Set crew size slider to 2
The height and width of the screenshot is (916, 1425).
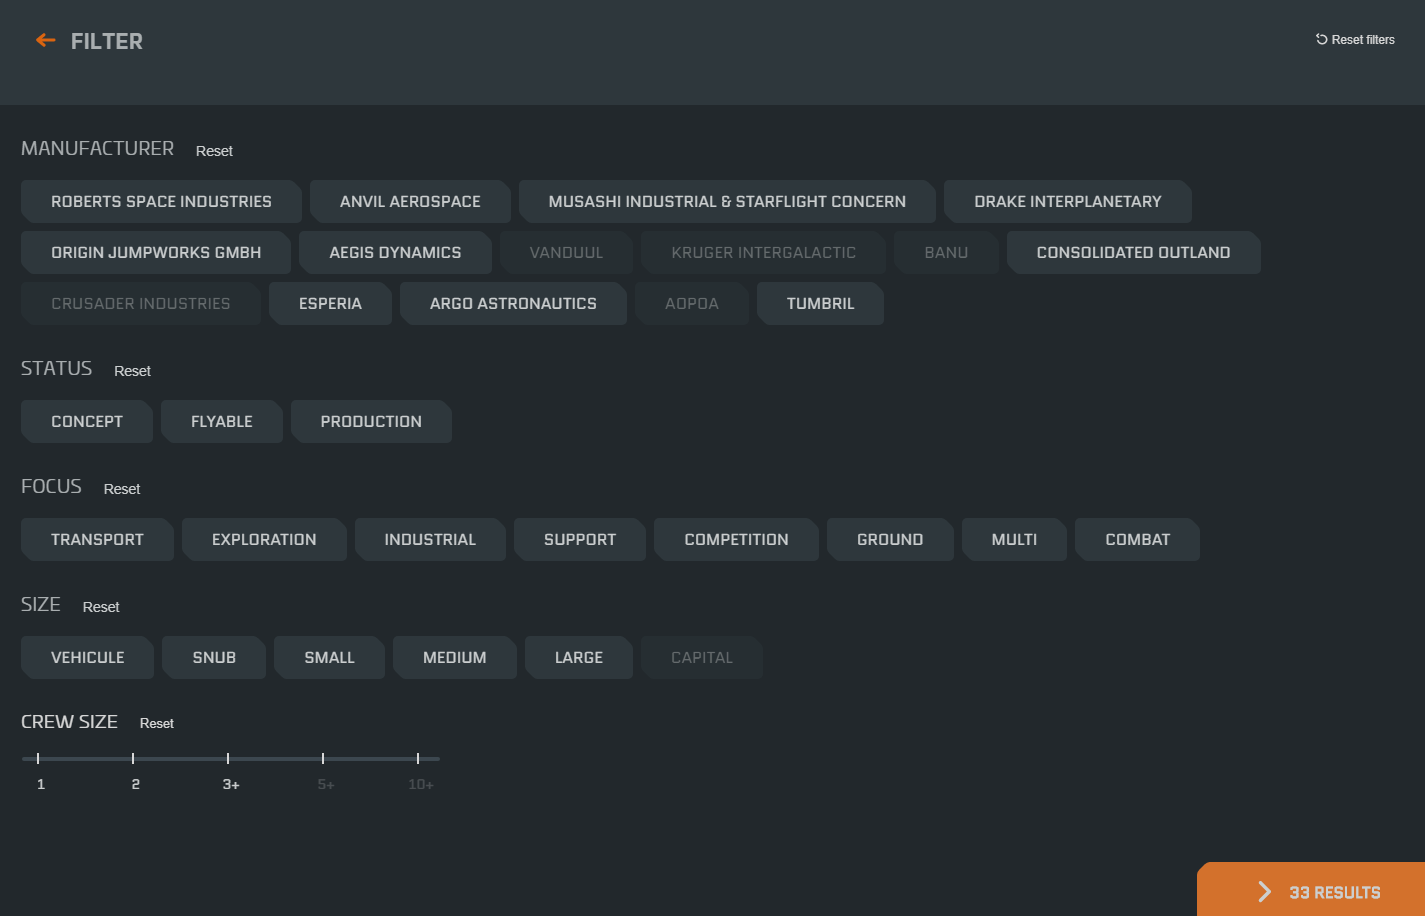pos(133,759)
